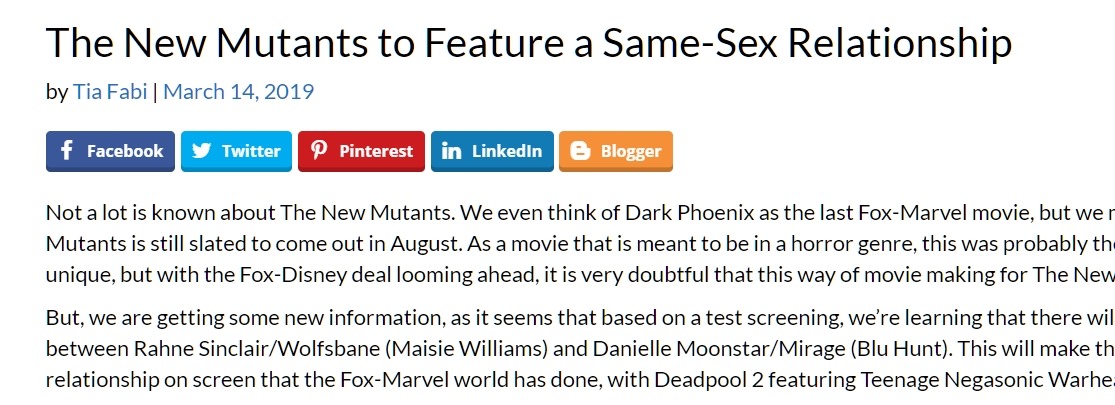
Task: Share article via the Facebook button label
Action: click(x=125, y=151)
